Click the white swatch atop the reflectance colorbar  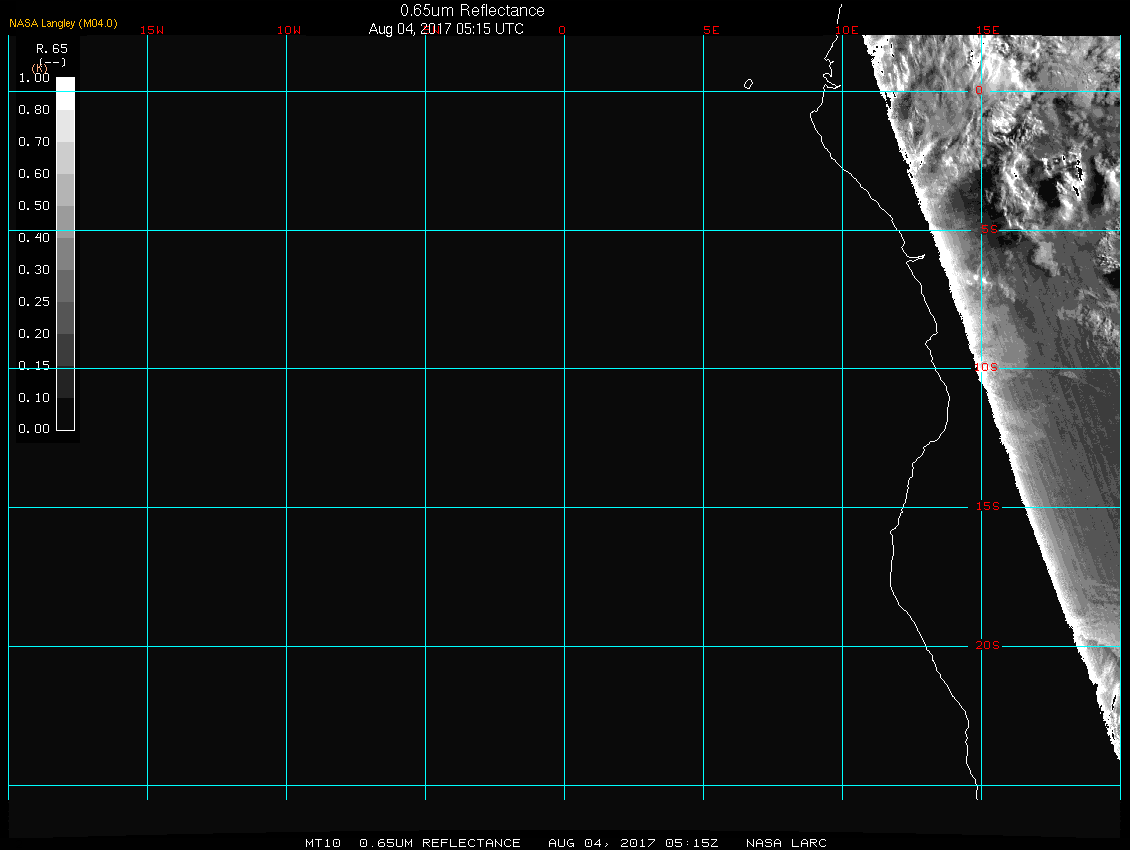click(65, 86)
